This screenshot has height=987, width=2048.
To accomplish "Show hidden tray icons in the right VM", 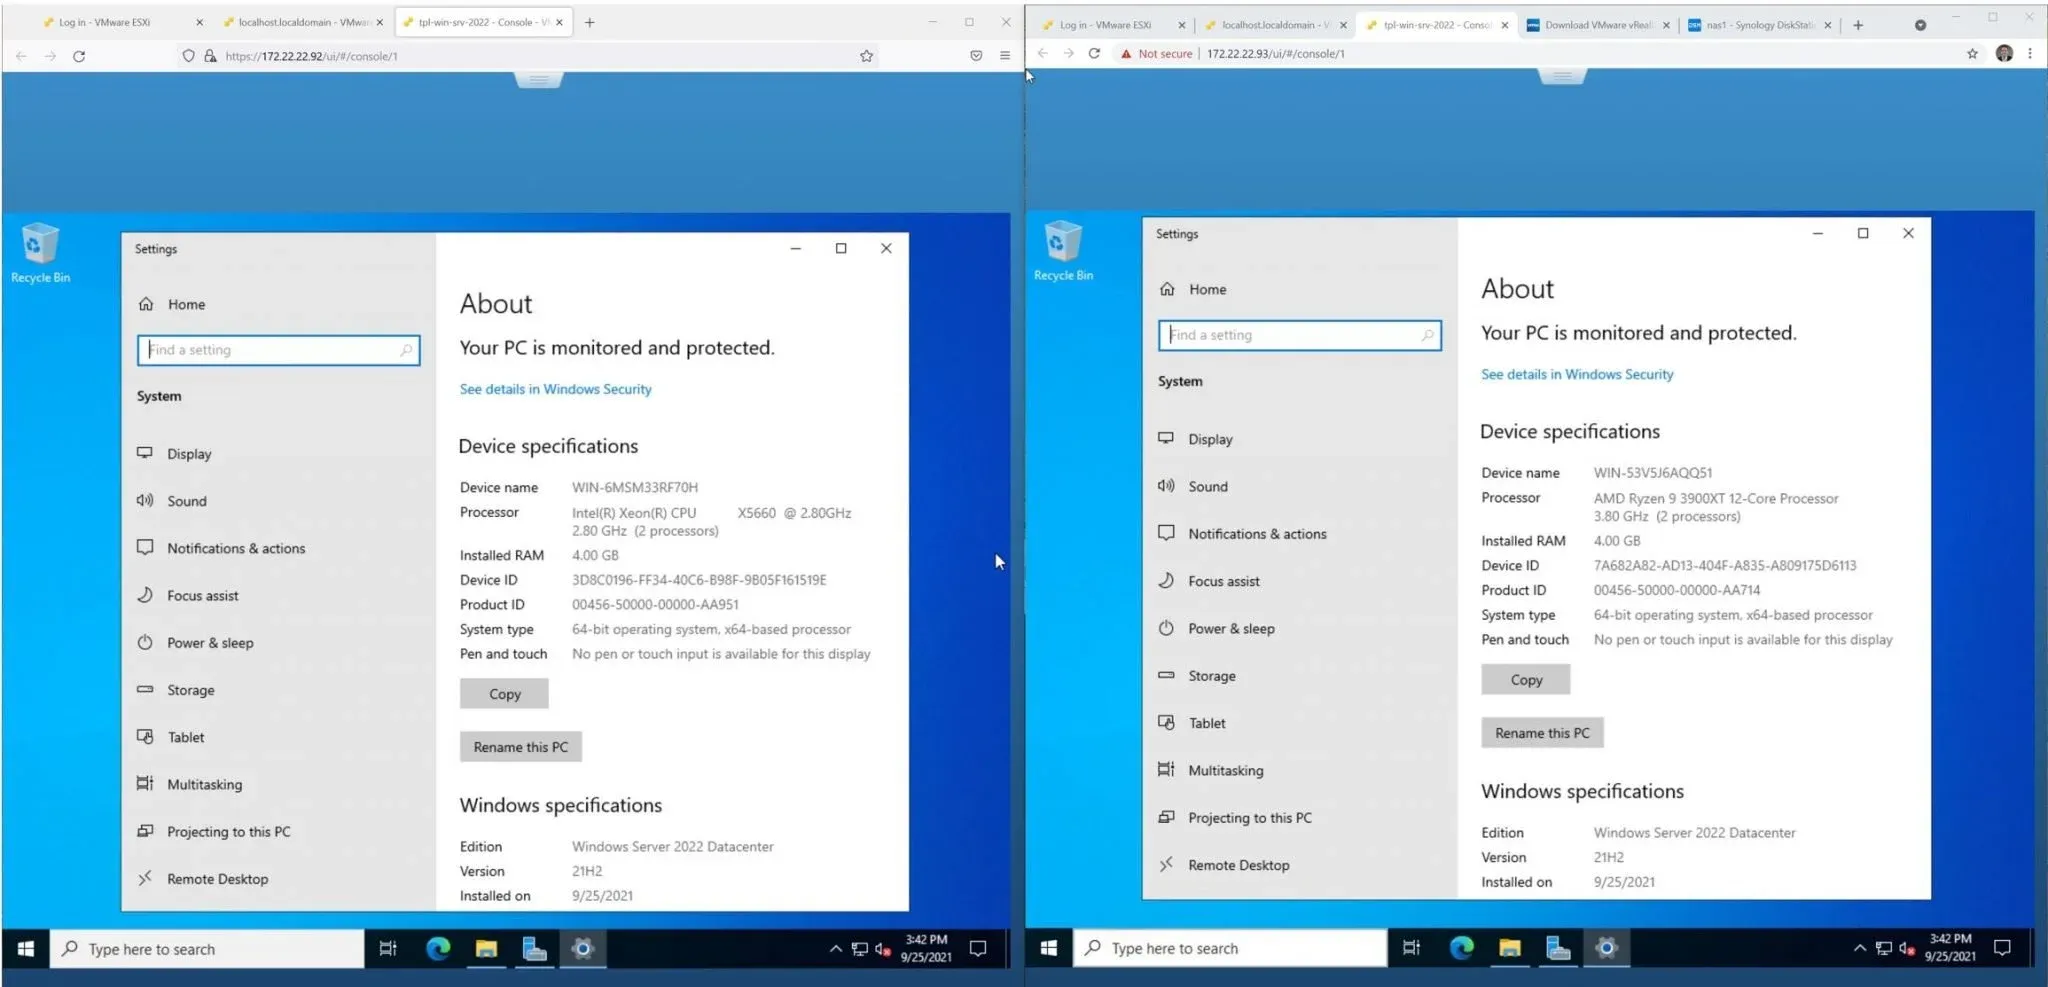I will (1859, 948).
